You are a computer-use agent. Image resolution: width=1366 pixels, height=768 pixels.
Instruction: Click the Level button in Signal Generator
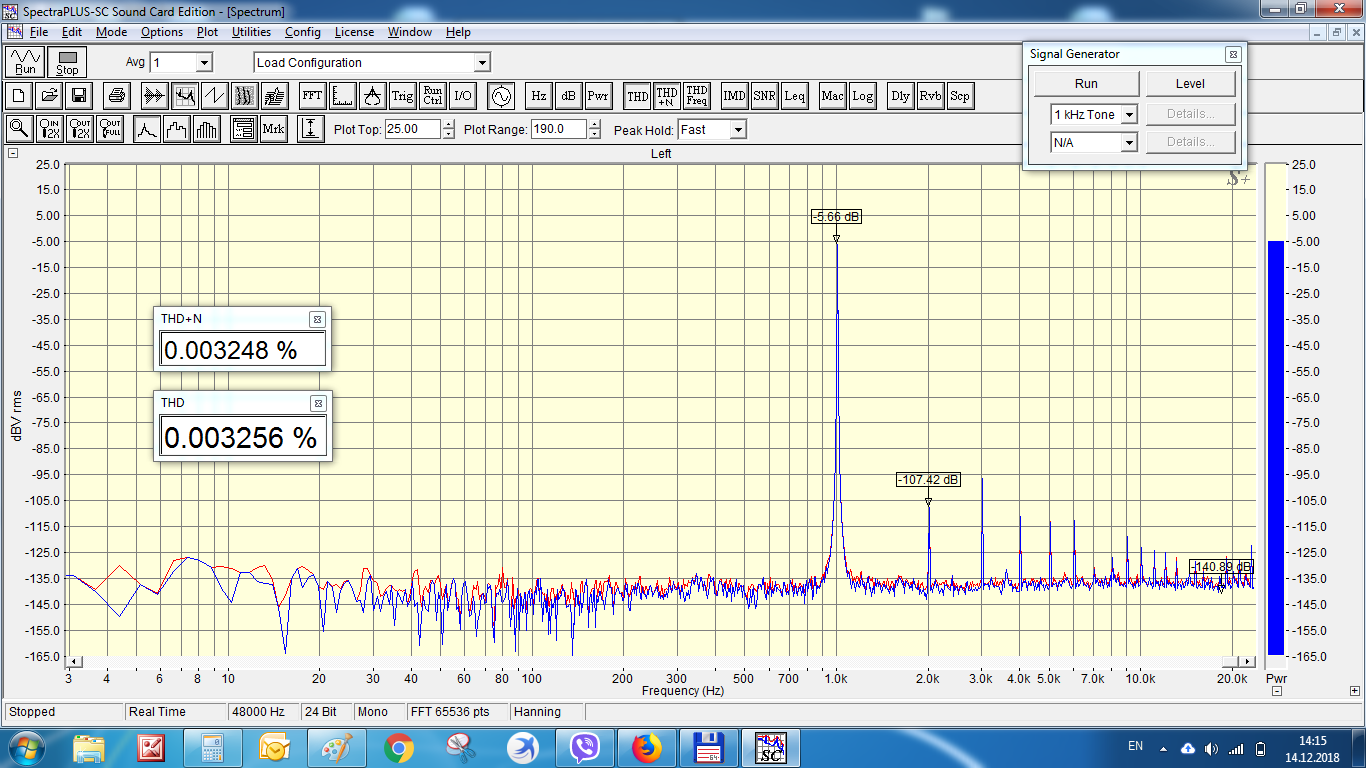pos(1190,84)
